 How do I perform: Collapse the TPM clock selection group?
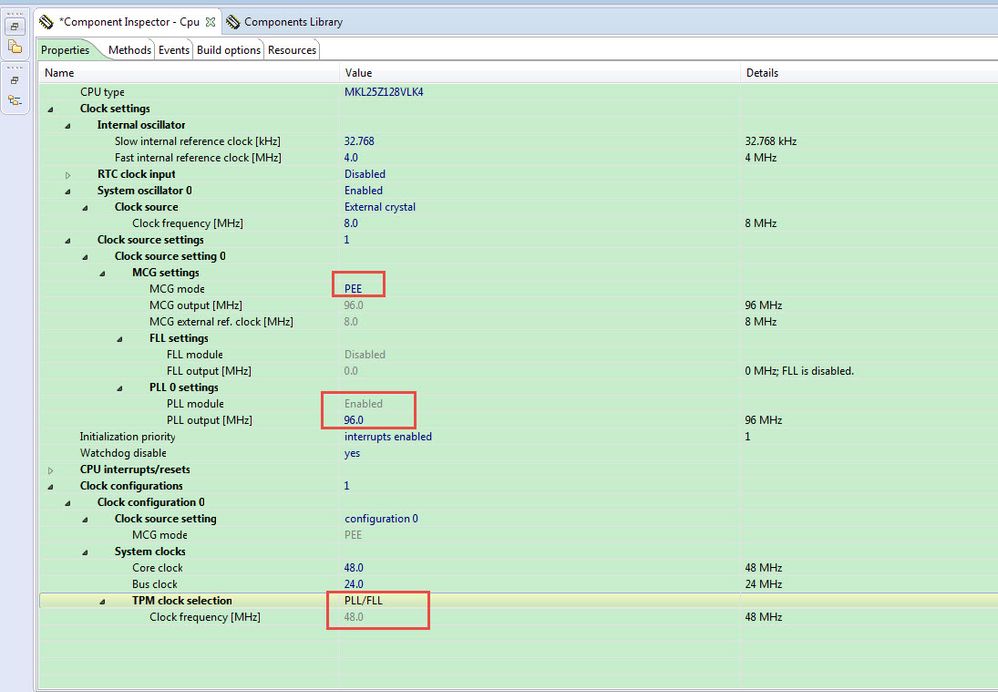[102, 602]
